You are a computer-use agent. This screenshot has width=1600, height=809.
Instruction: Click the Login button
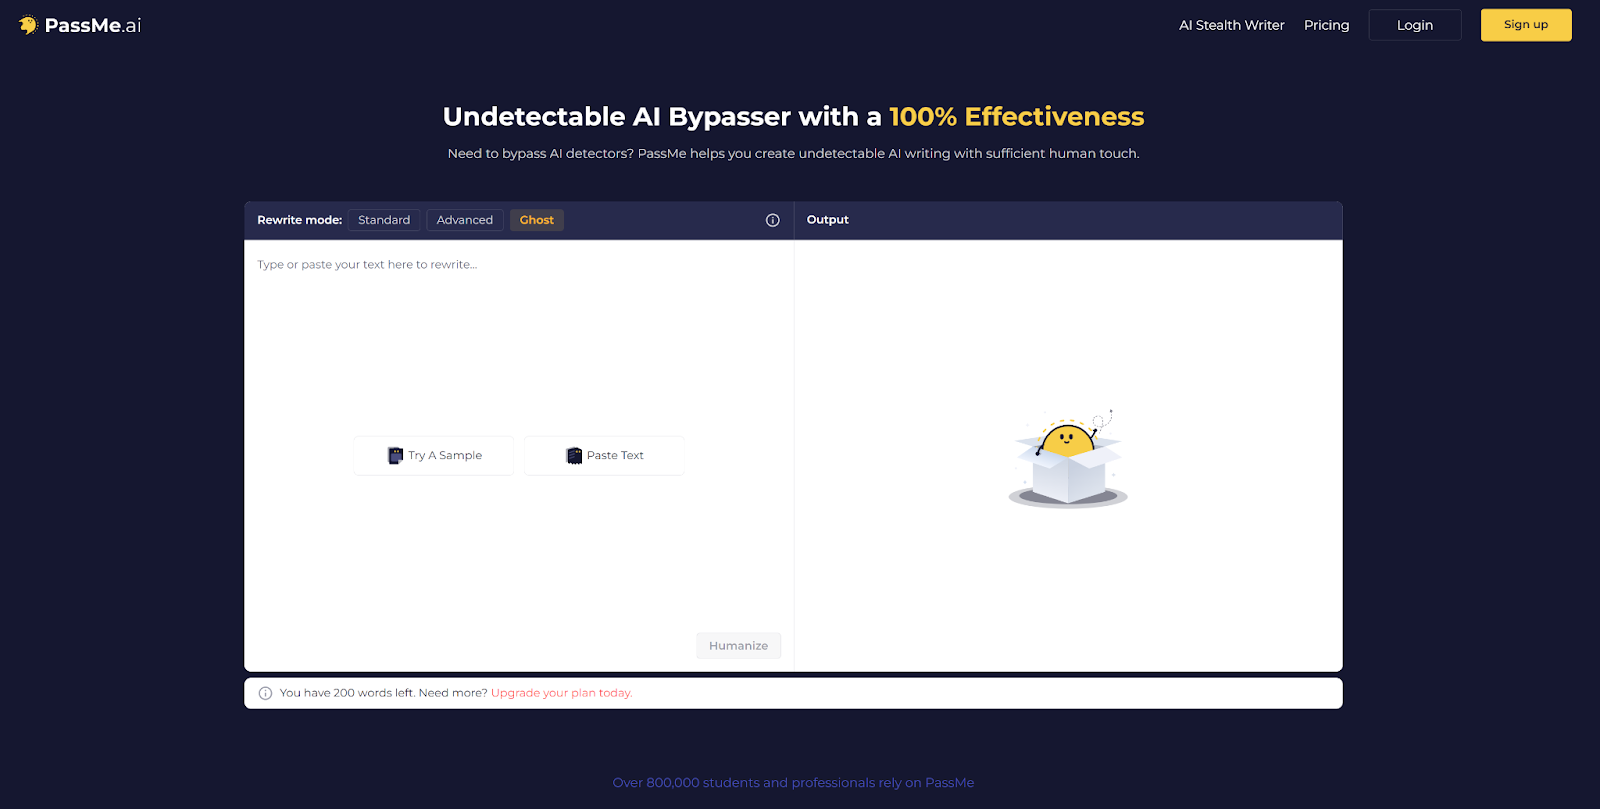point(1415,25)
